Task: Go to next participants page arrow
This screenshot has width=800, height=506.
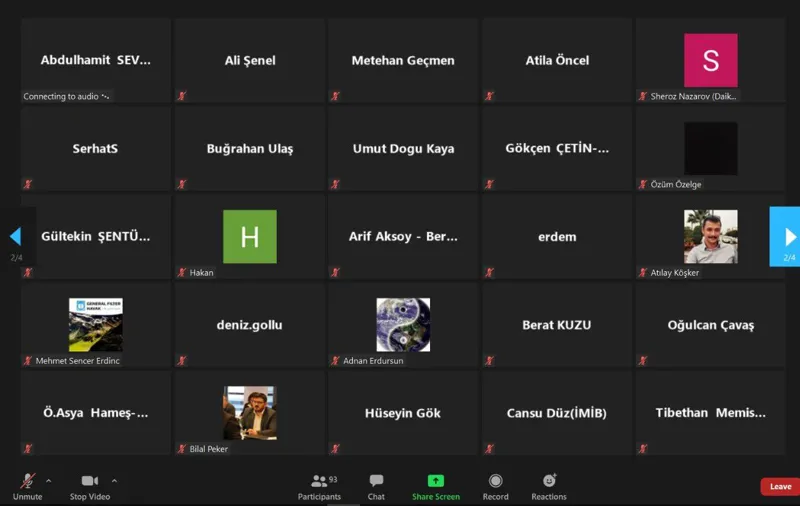Action: pos(786,237)
